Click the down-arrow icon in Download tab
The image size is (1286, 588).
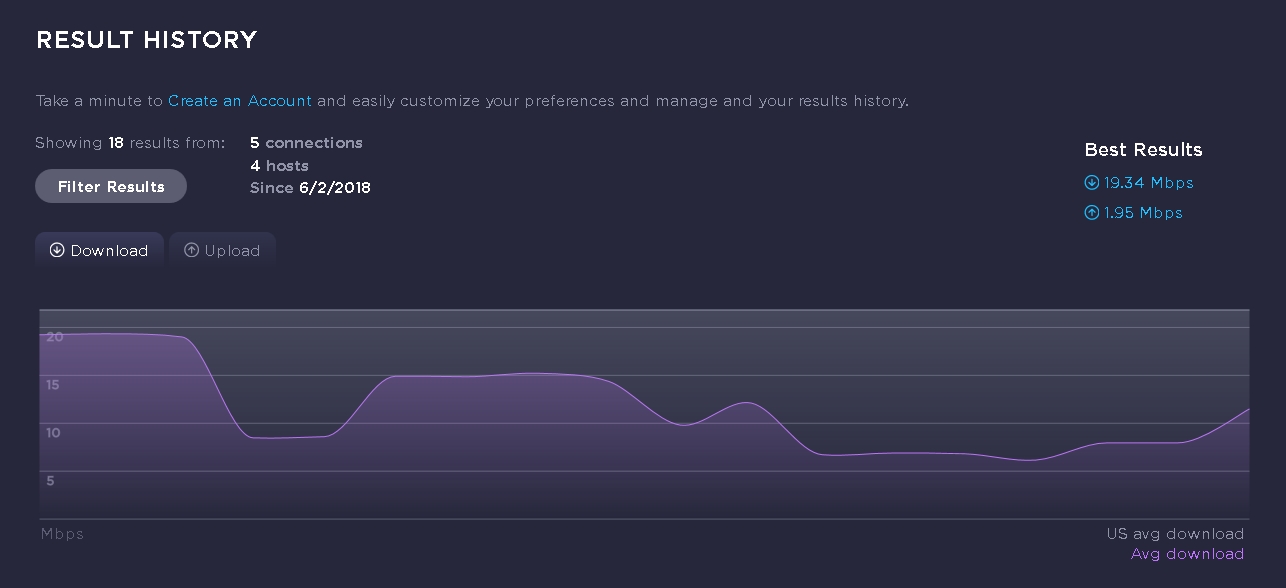pyautogui.click(x=57, y=251)
